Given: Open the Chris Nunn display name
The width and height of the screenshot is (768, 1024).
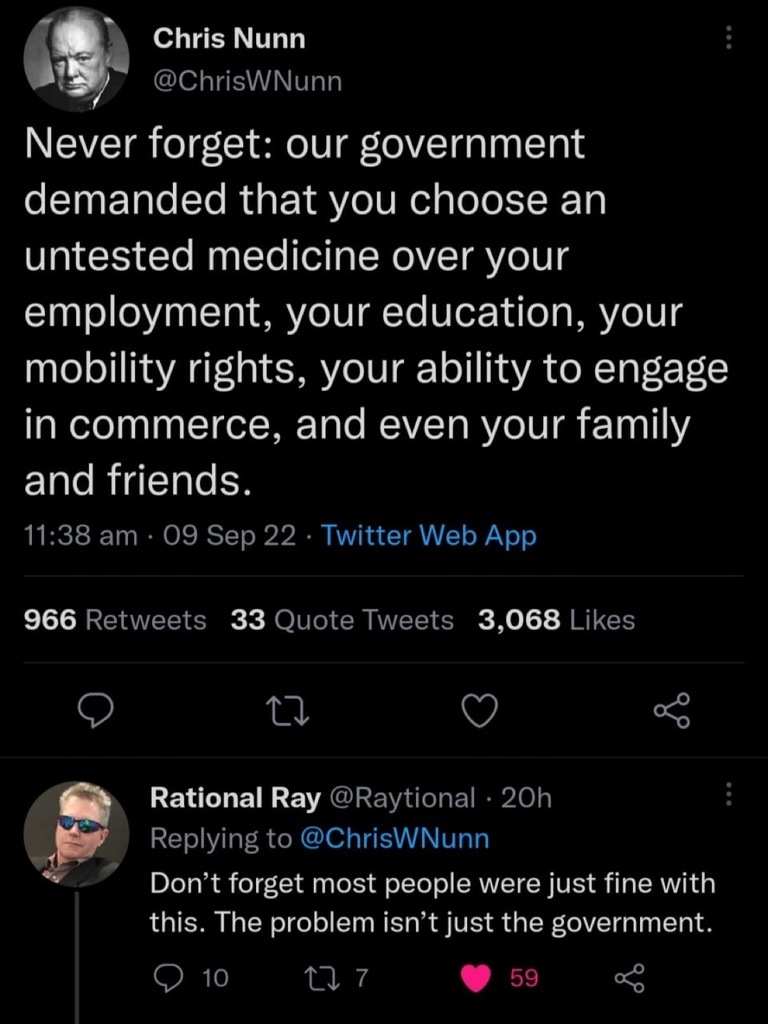Looking at the screenshot, I should (x=229, y=39).
